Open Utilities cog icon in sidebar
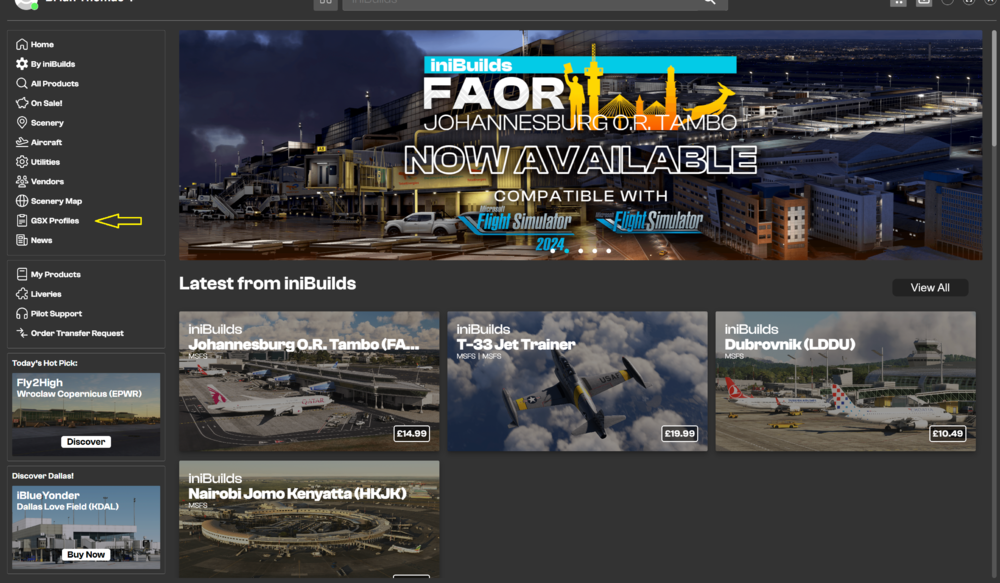The height and width of the screenshot is (583, 1000). pyautogui.click(x=22, y=162)
